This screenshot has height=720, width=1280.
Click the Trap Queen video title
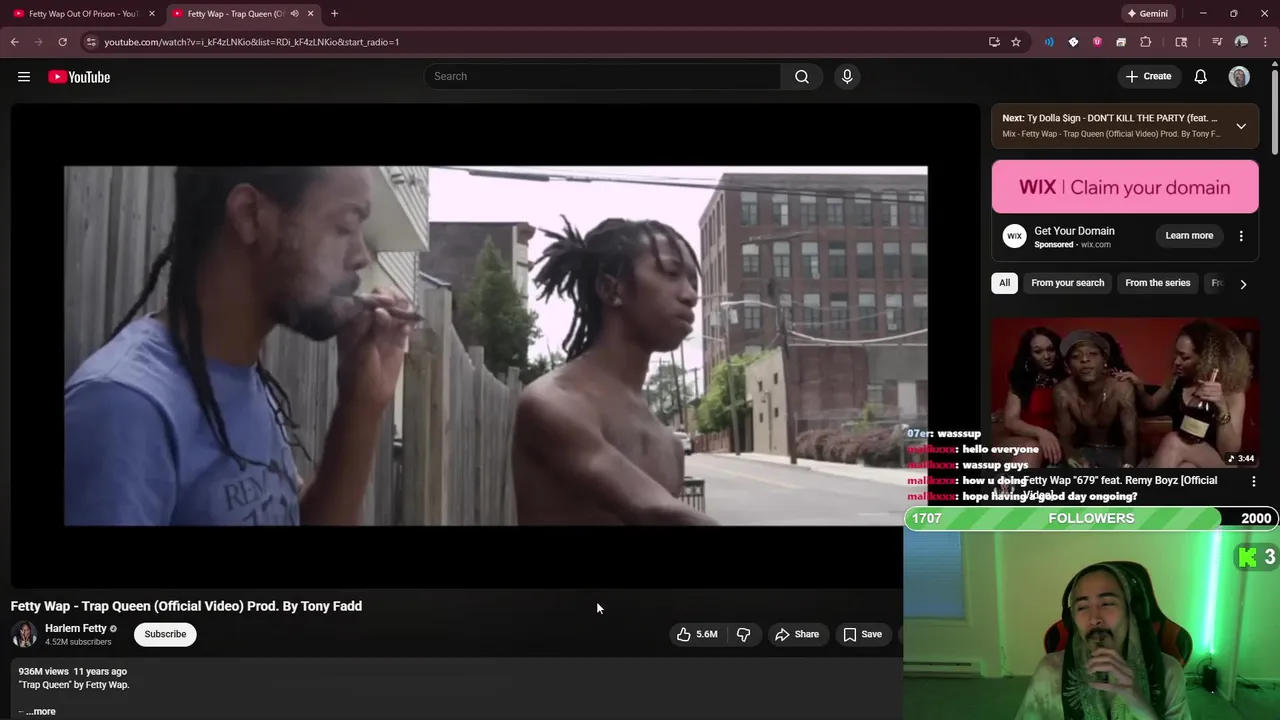tap(186, 606)
